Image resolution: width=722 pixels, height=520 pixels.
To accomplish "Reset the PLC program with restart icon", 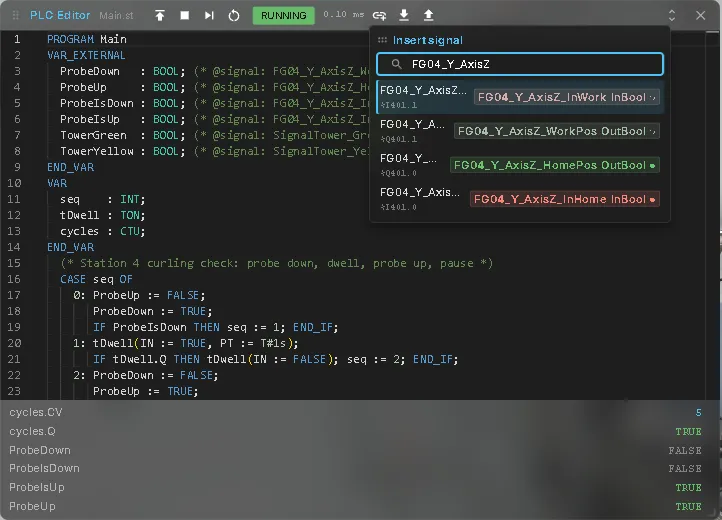I will pyautogui.click(x=234, y=15).
